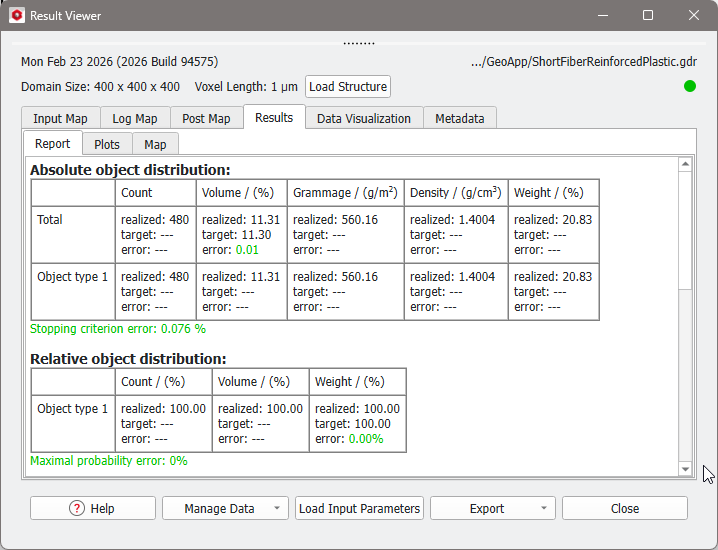Click the 'Voxel Length: 1 µm' text
718x550 pixels.
click(246, 87)
